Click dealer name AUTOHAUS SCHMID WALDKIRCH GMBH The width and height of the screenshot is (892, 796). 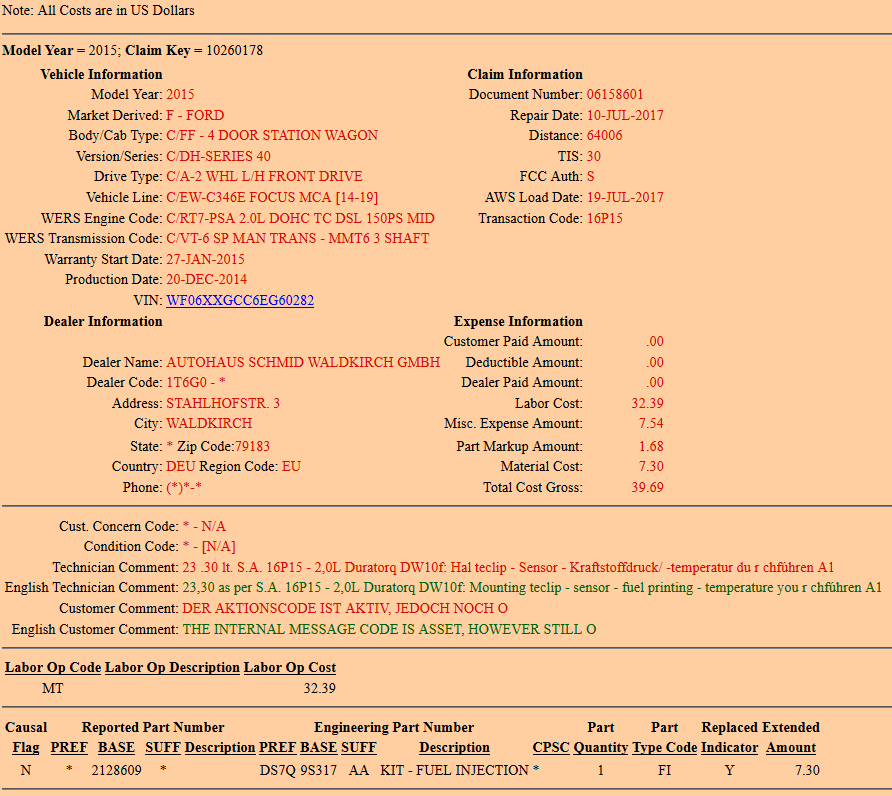[x=303, y=362]
